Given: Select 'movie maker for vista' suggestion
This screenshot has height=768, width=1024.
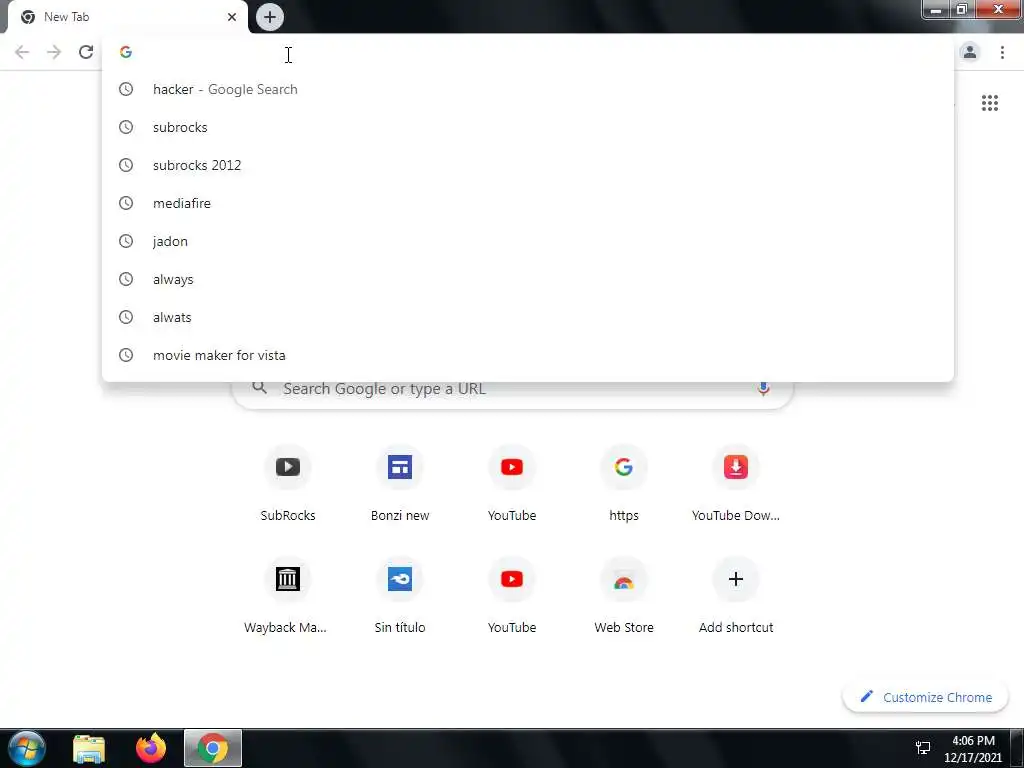Looking at the screenshot, I should coord(528,355).
